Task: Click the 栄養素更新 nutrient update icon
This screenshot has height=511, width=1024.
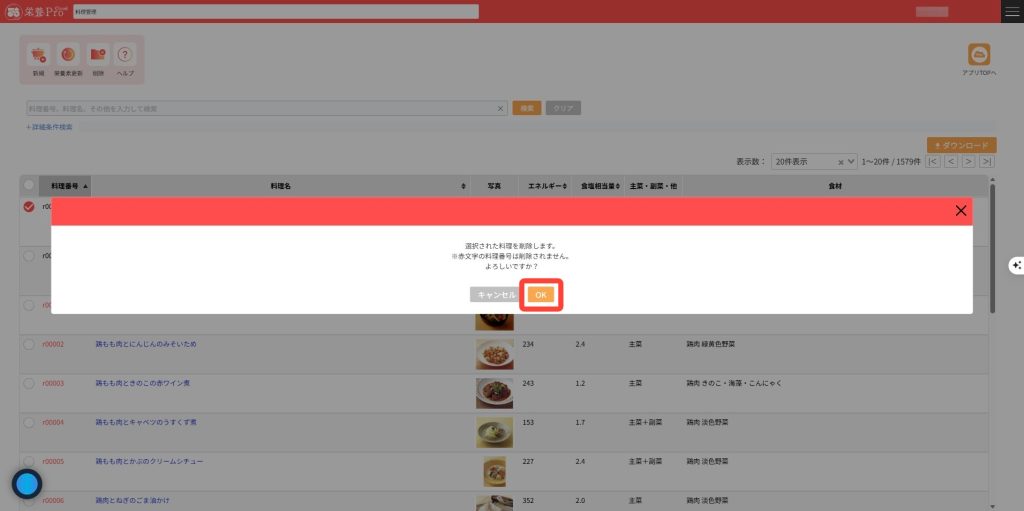Action: 68,56
